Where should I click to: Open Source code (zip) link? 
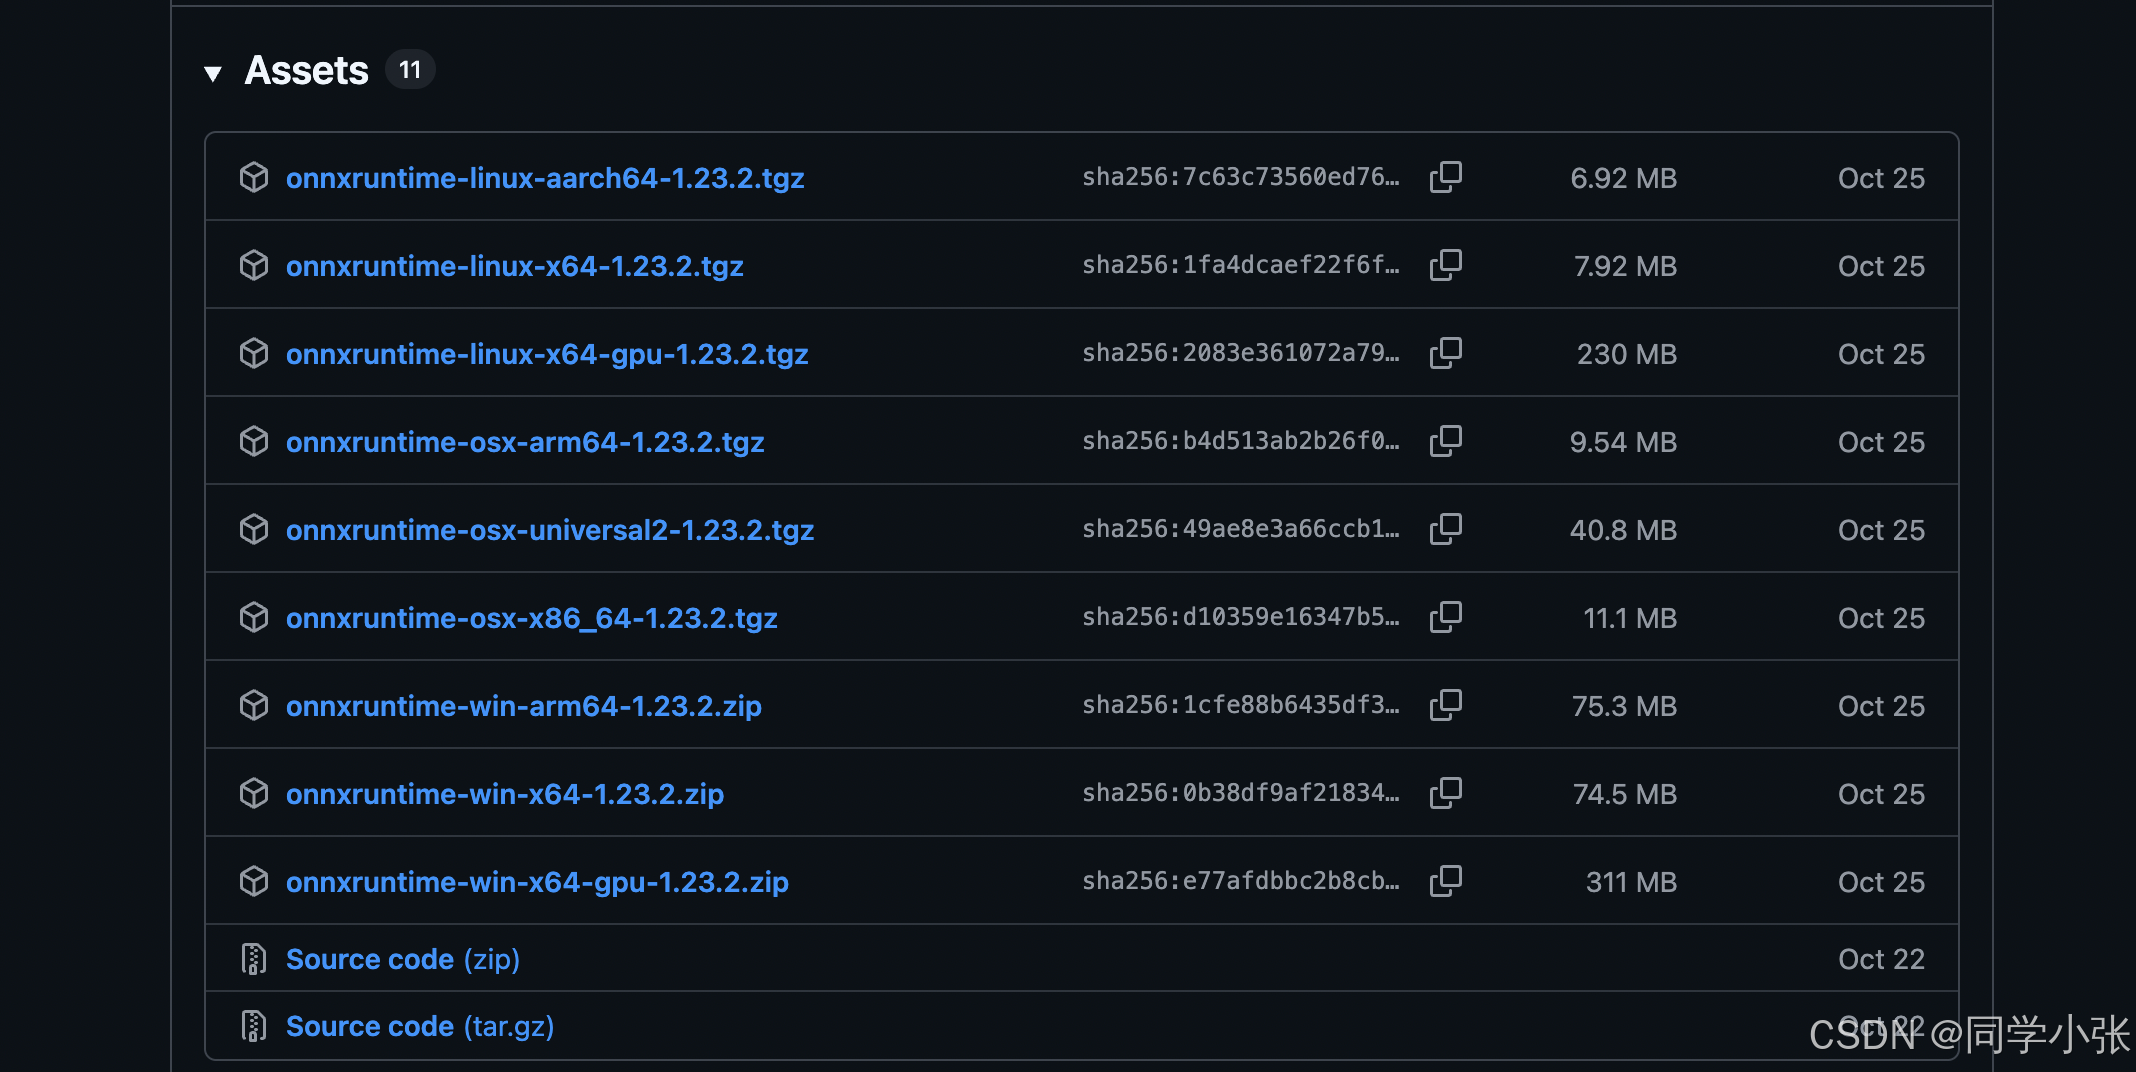point(403,959)
